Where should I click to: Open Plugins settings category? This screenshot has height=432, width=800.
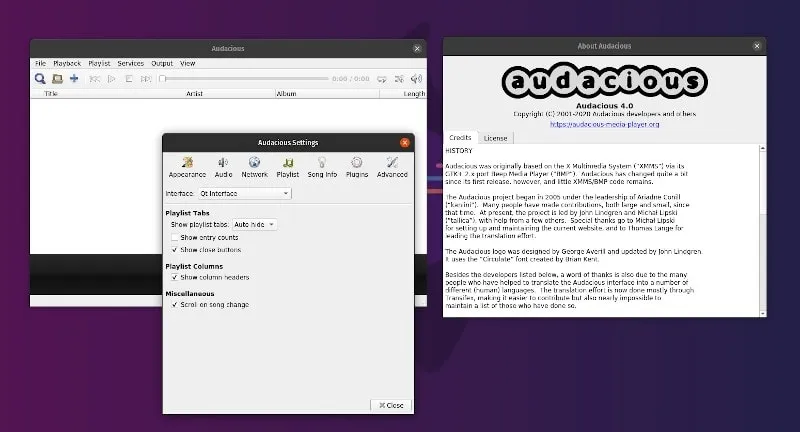(356, 166)
